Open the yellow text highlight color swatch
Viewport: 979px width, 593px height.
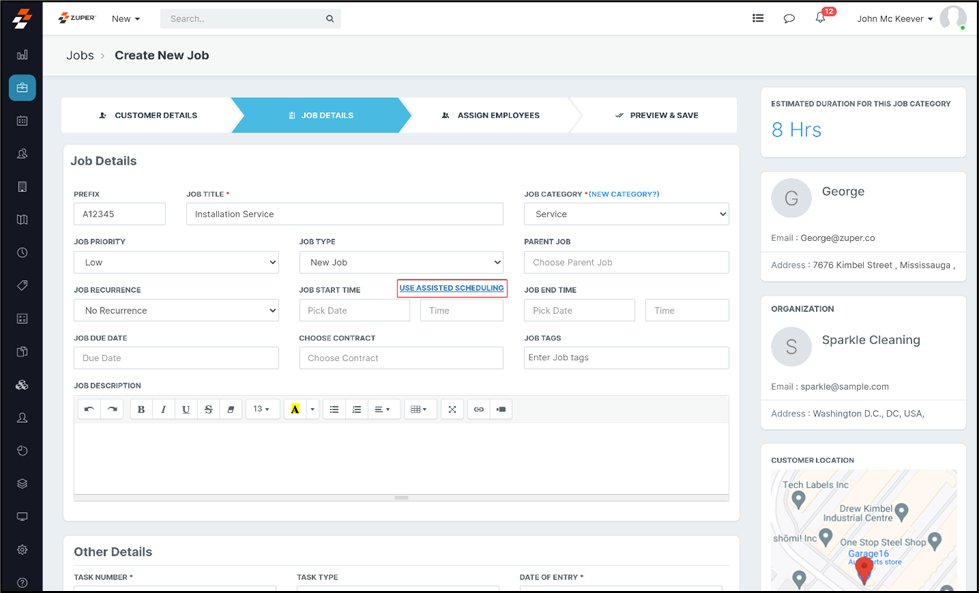pyautogui.click(x=294, y=409)
